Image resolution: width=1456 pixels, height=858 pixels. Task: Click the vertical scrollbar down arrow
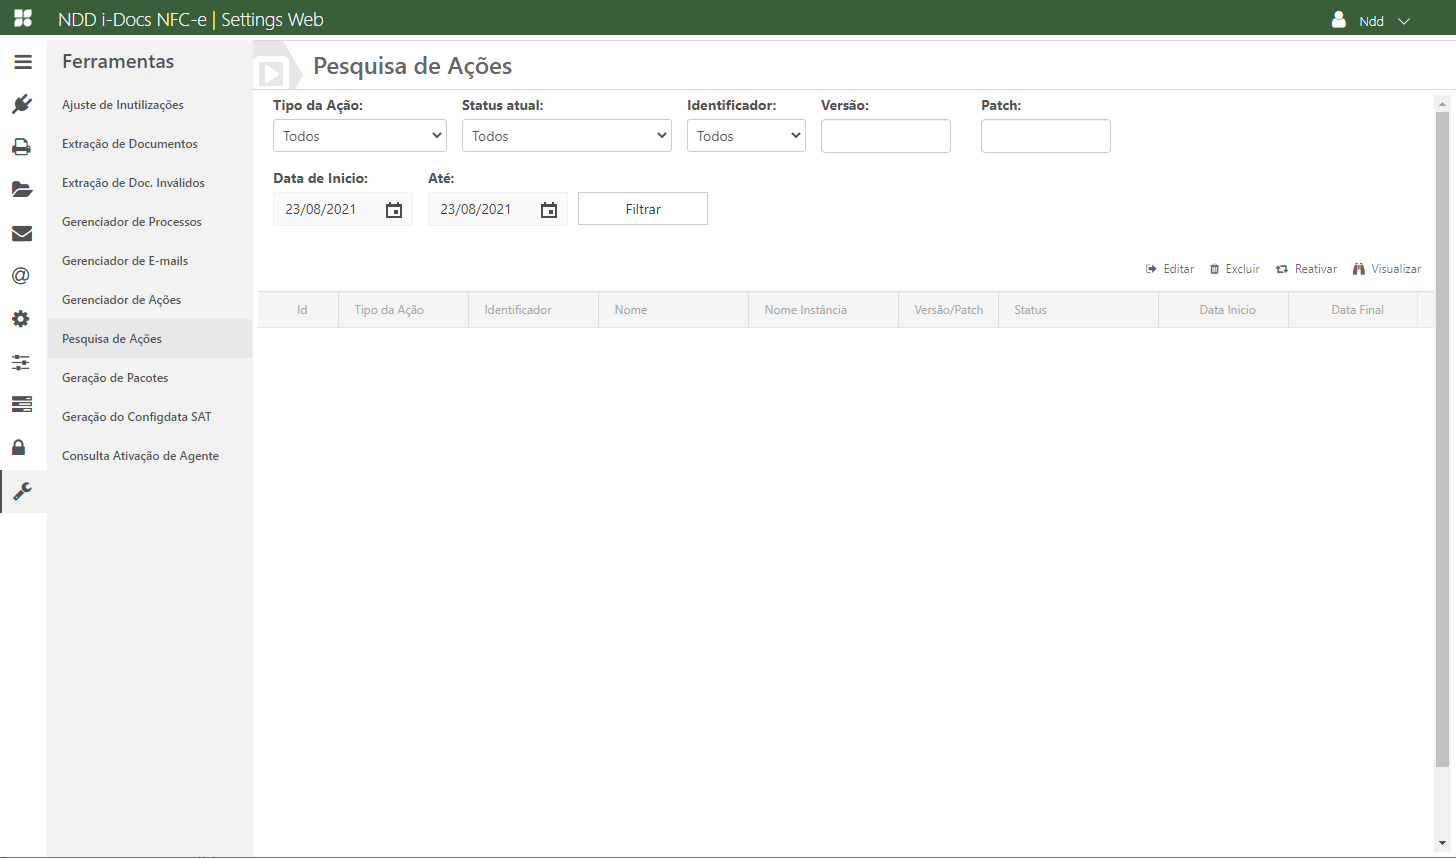click(1442, 843)
